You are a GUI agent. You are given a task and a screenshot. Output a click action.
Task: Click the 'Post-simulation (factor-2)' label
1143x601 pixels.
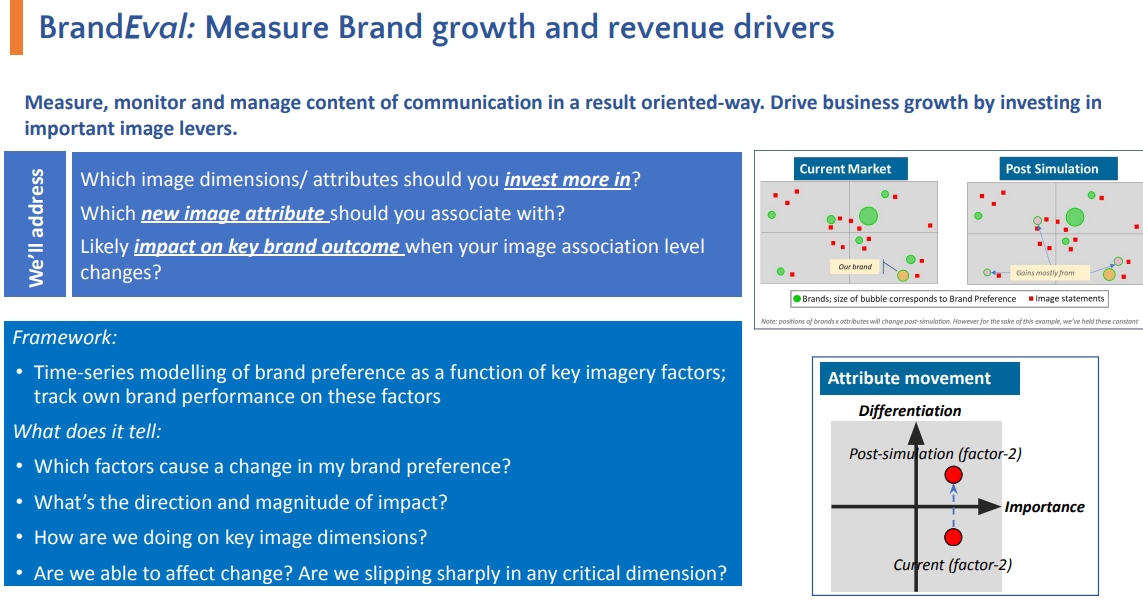click(x=935, y=454)
